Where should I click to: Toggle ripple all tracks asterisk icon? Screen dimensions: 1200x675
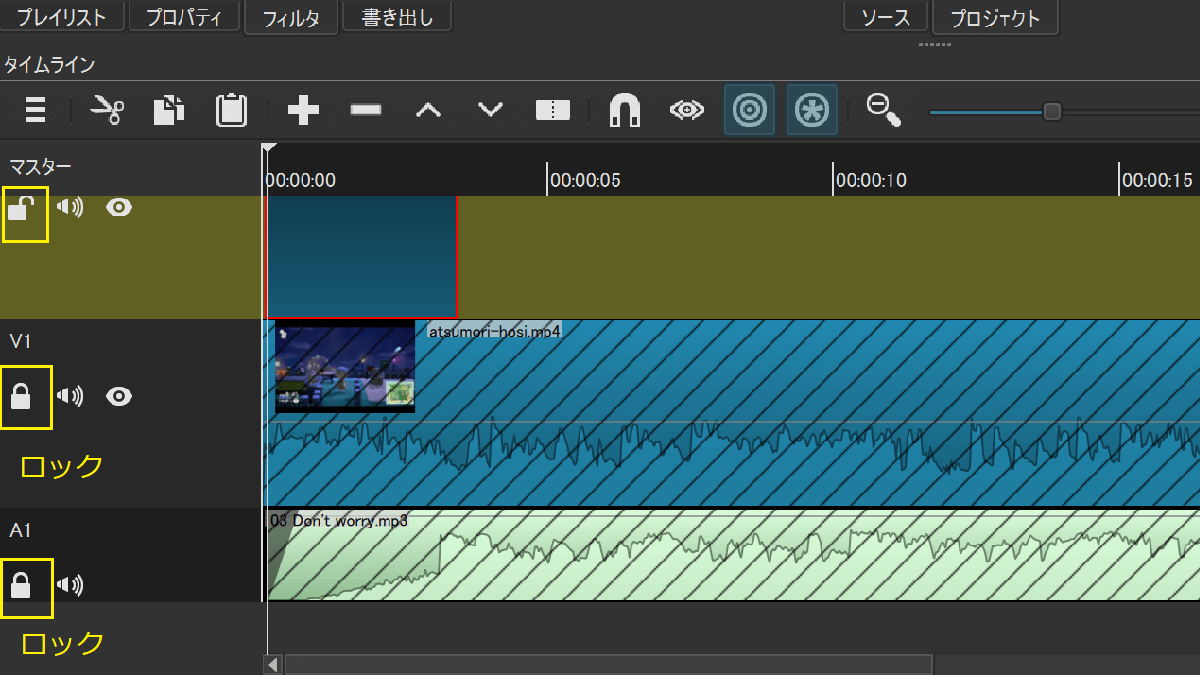[x=811, y=110]
